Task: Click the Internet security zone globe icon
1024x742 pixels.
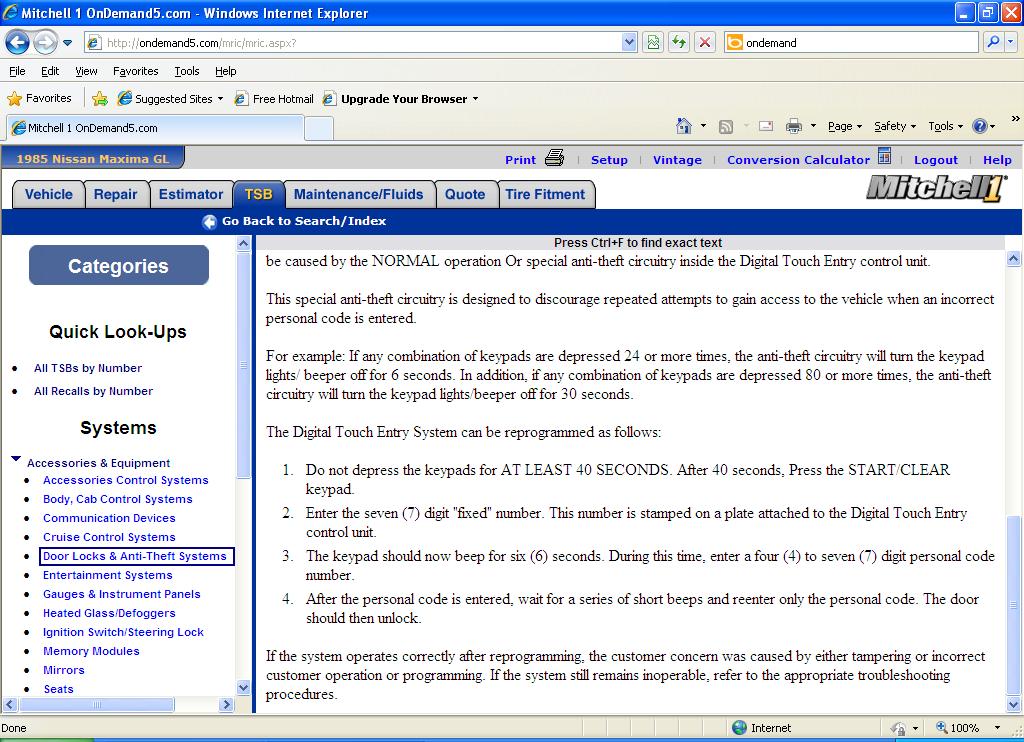Action: tap(739, 728)
